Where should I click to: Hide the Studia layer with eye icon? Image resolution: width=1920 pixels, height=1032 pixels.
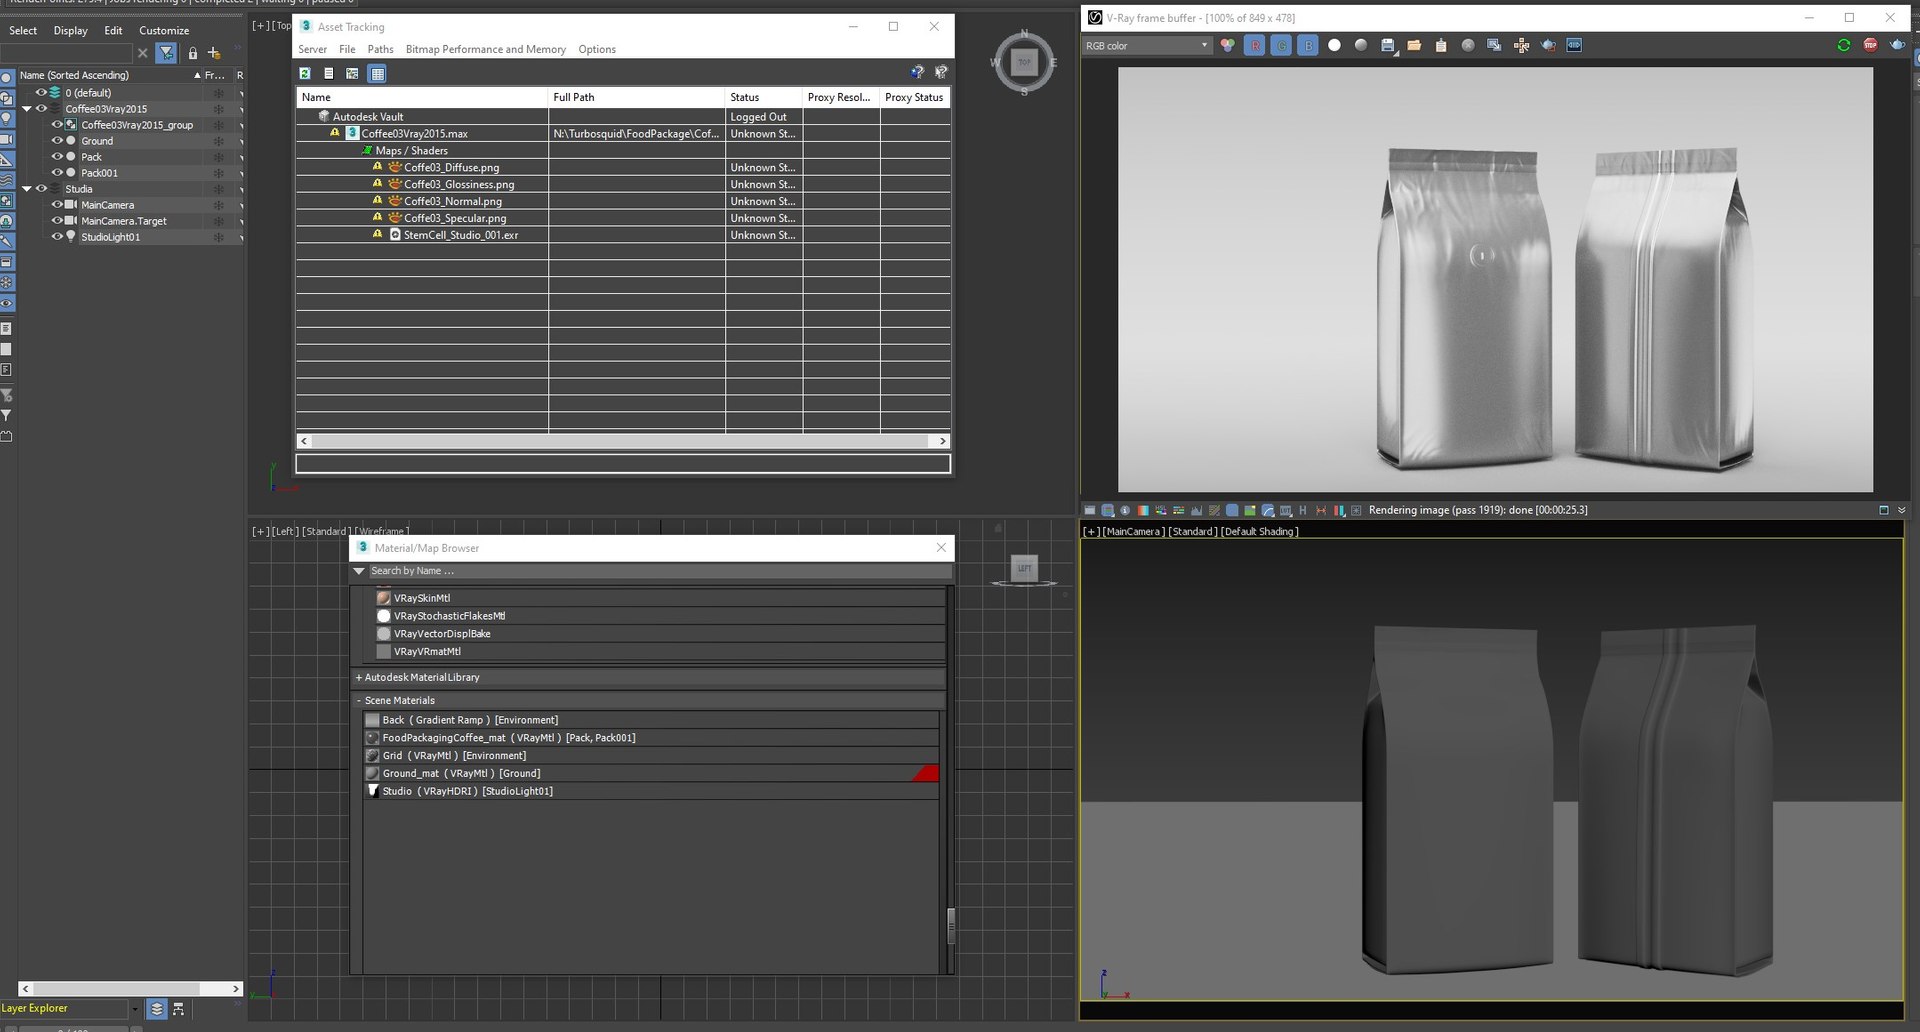coord(41,189)
